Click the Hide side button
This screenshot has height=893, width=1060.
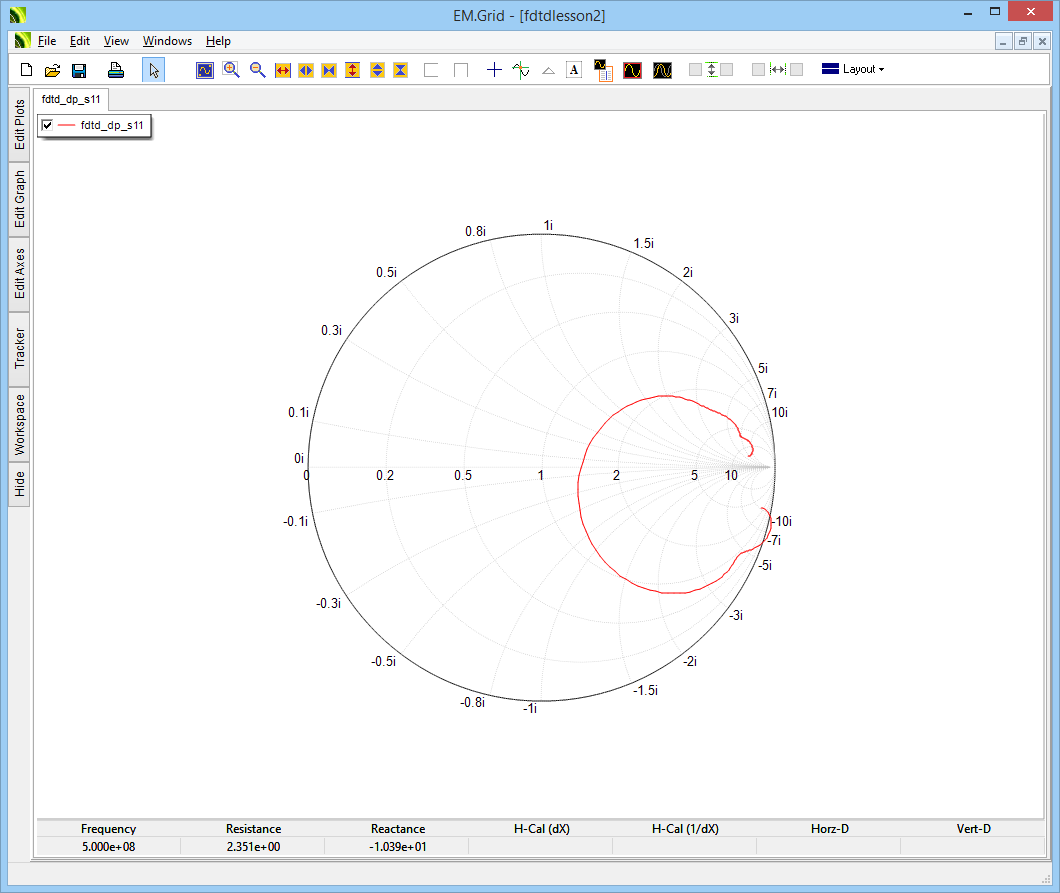(20, 485)
